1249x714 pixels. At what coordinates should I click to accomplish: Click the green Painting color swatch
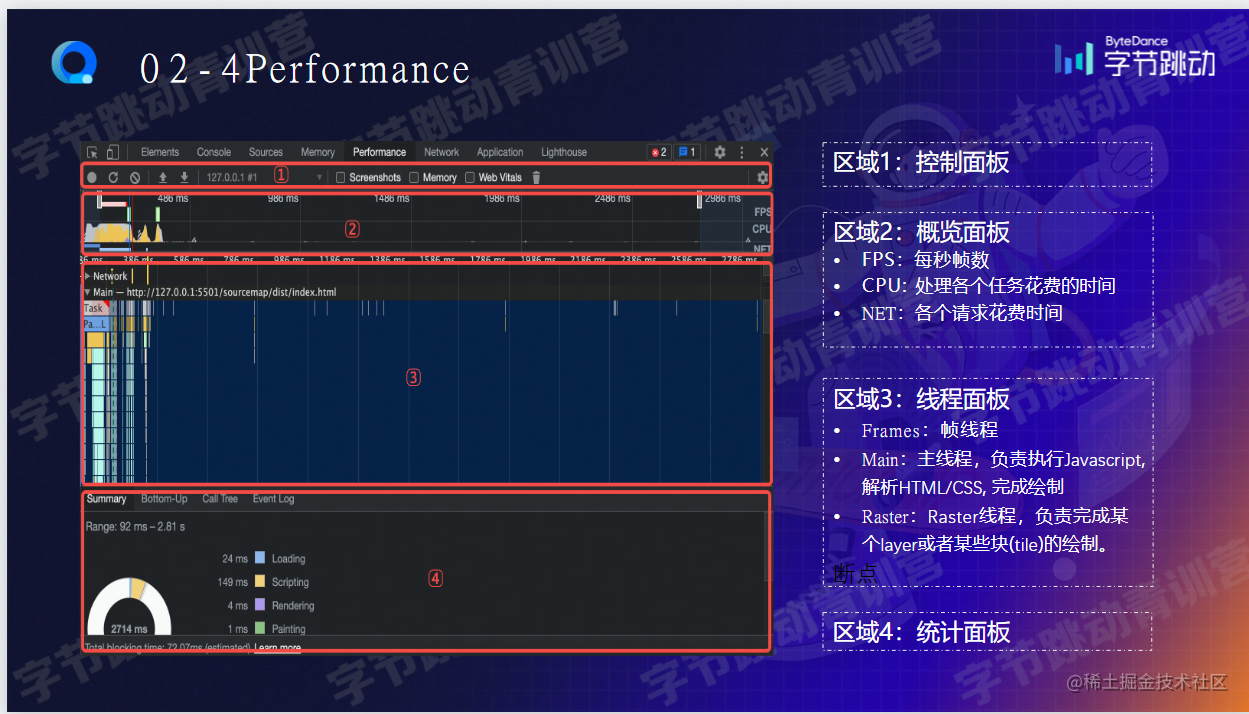coord(260,628)
